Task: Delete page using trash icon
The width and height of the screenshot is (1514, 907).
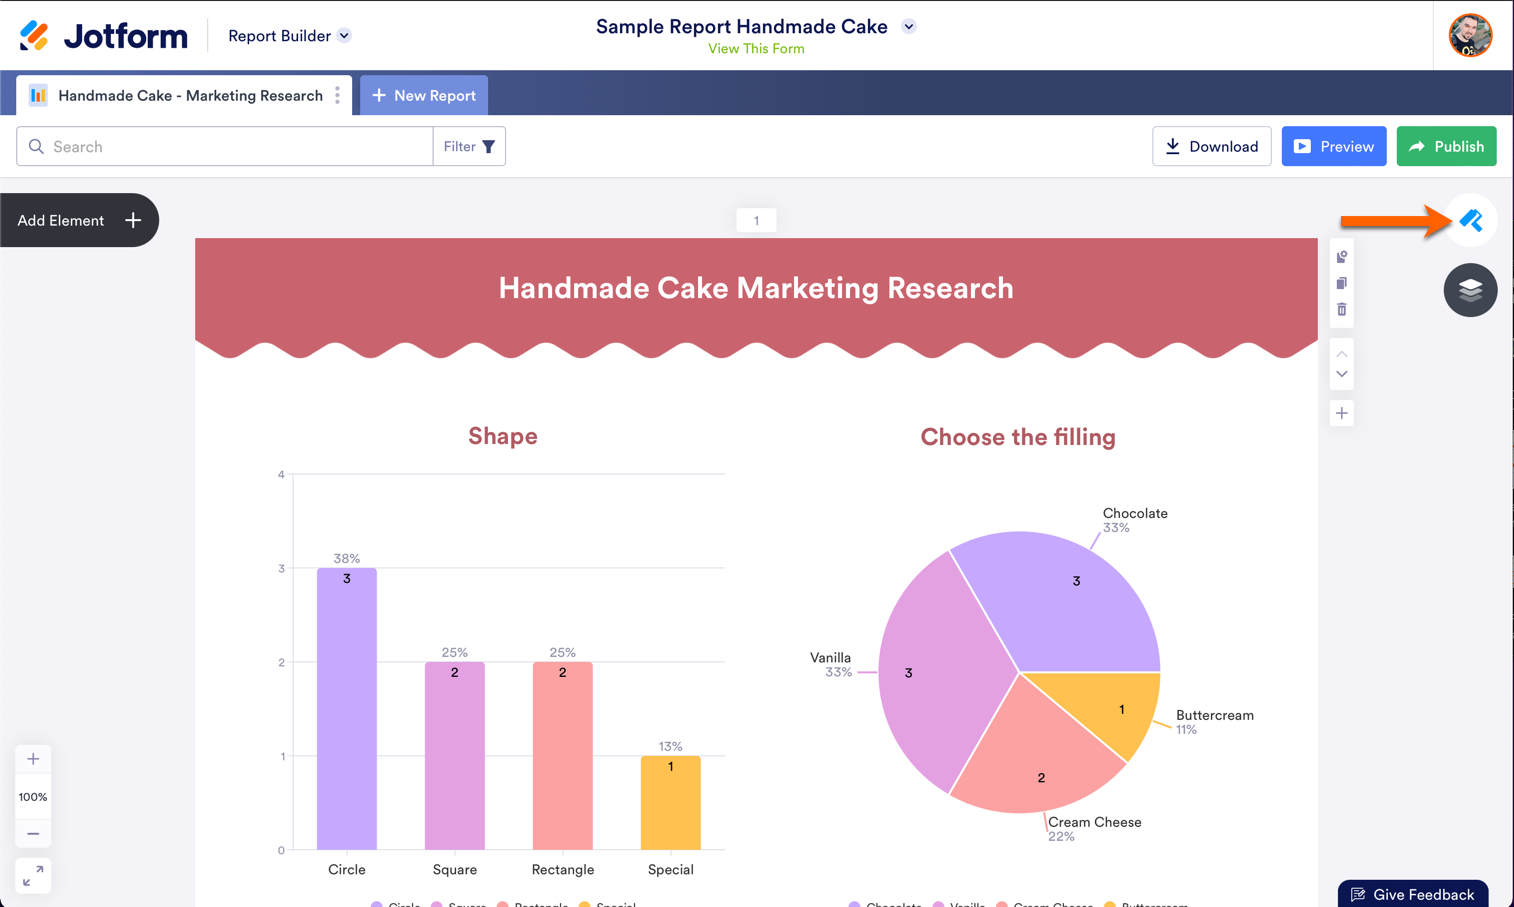Action: click(1342, 310)
